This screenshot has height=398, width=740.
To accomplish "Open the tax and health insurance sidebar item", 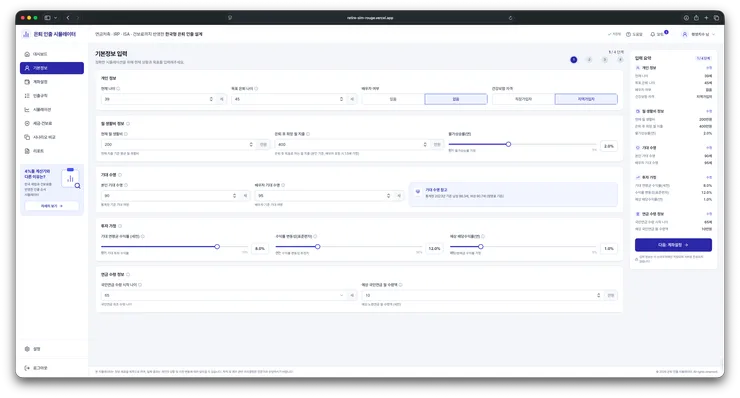I will pos(52,123).
